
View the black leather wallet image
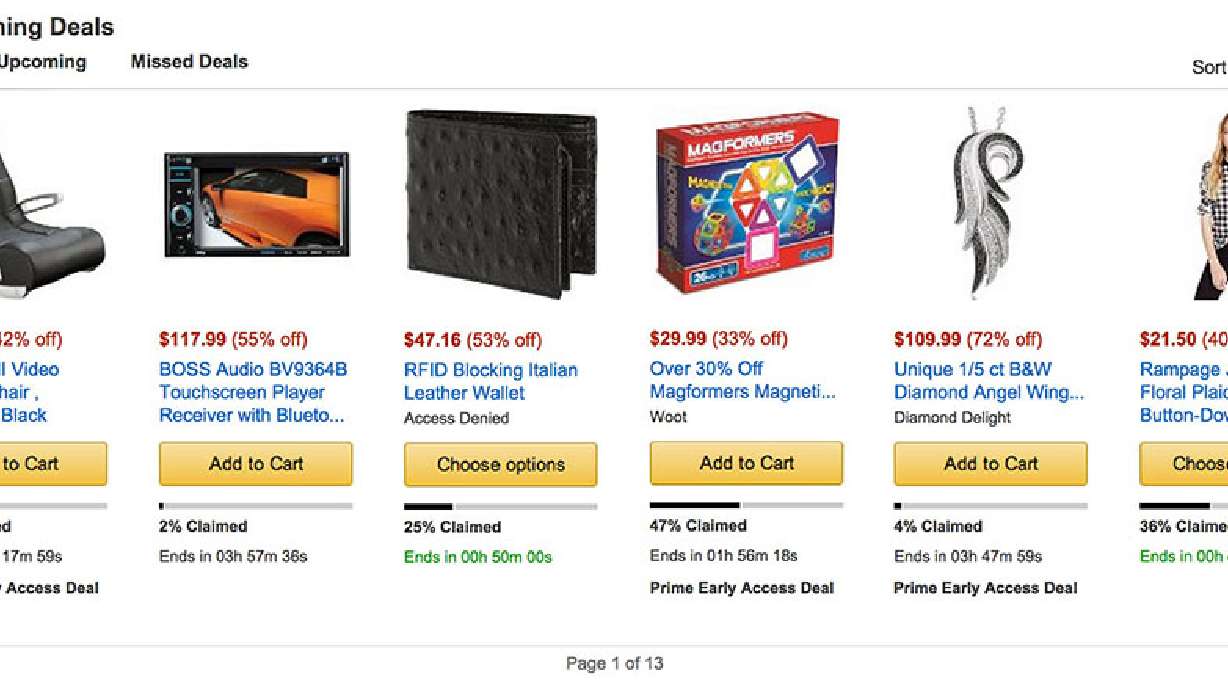500,200
